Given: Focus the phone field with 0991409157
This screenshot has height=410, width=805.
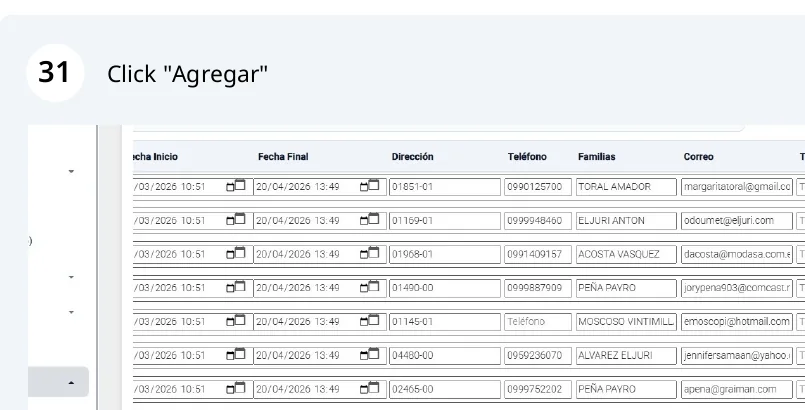Looking at the screenshot, I should [x=538, y=255].
